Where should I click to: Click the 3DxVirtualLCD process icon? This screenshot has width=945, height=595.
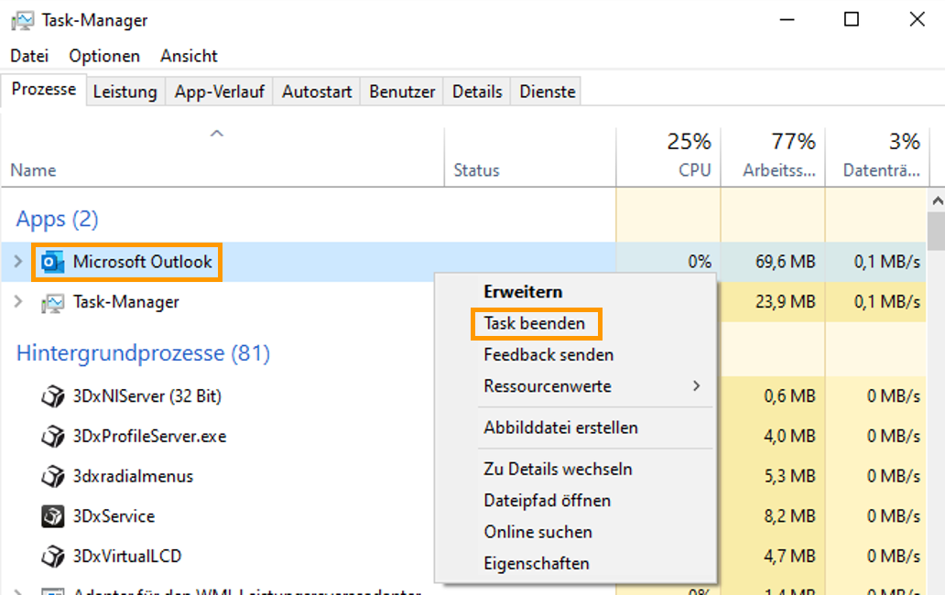coord(52,556)
